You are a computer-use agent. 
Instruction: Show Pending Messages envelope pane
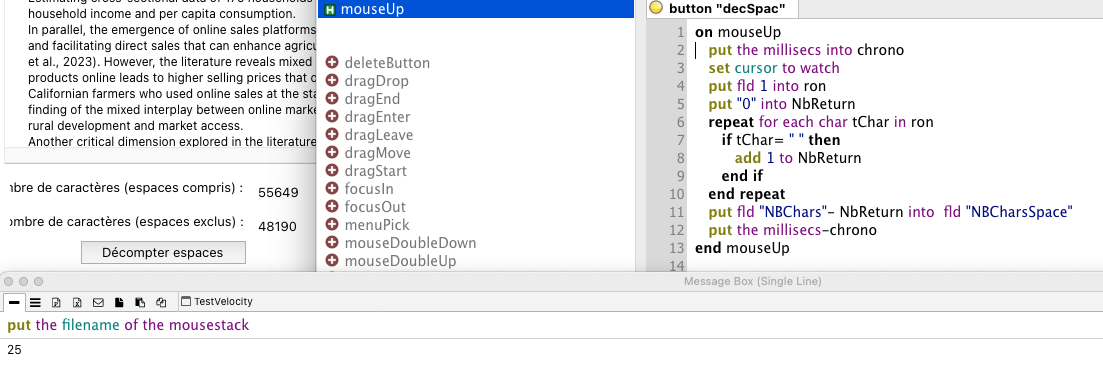click(98, 302)
